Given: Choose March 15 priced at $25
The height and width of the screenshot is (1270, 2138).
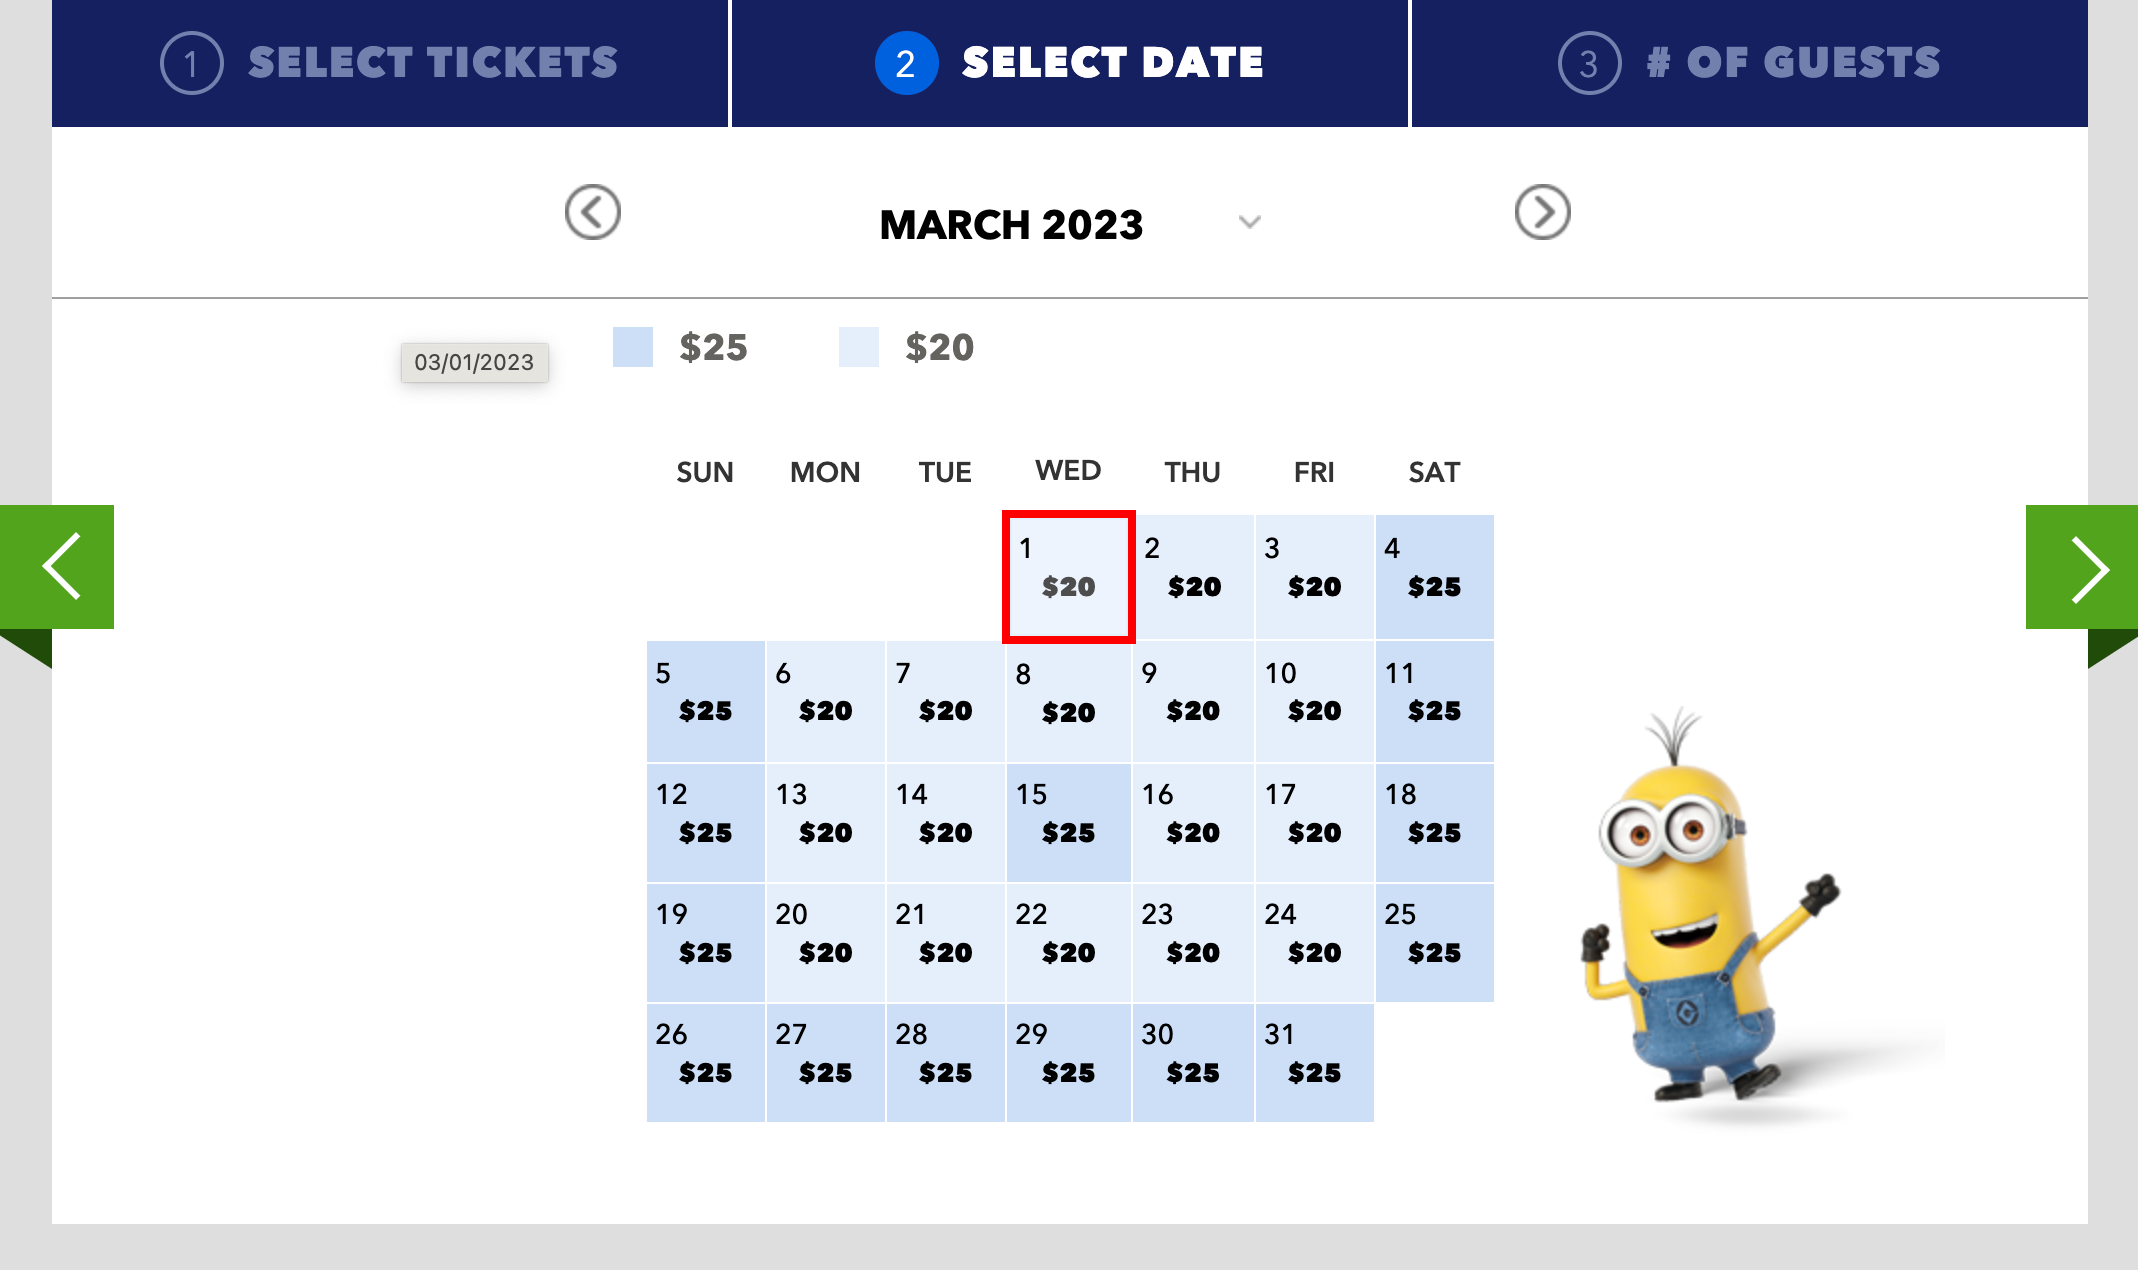Looking at the screenshot, I should (1068, 822).
